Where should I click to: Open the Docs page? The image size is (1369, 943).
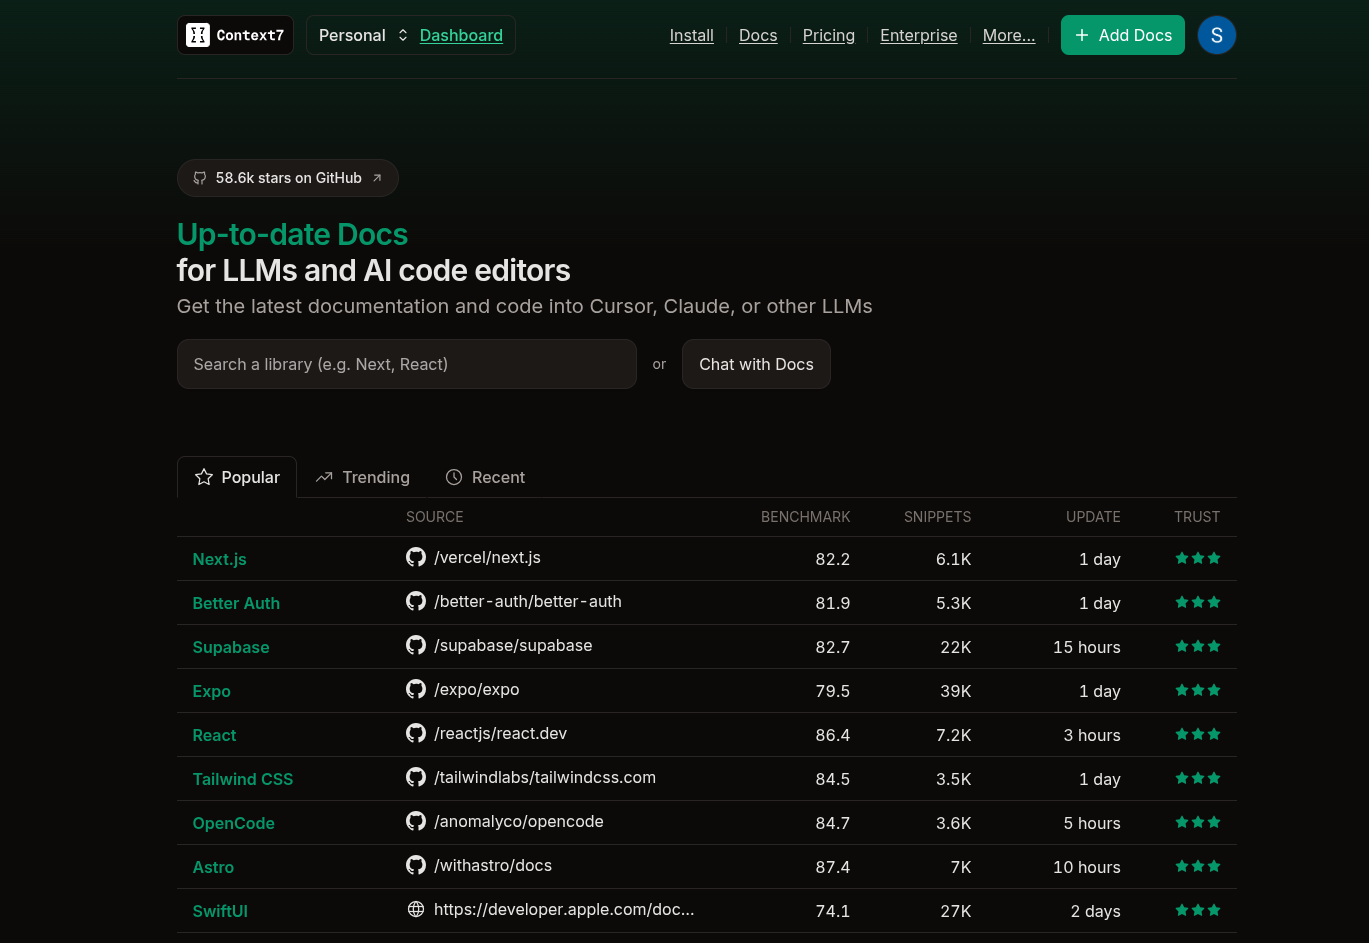coord(758,35)
